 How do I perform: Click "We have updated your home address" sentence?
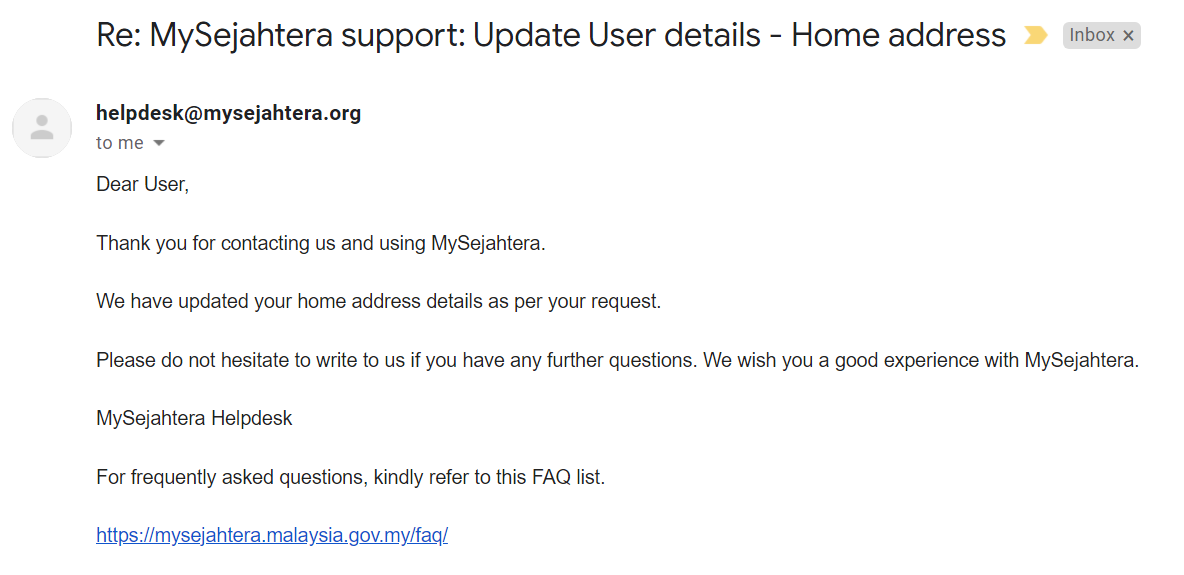point(300,301)
